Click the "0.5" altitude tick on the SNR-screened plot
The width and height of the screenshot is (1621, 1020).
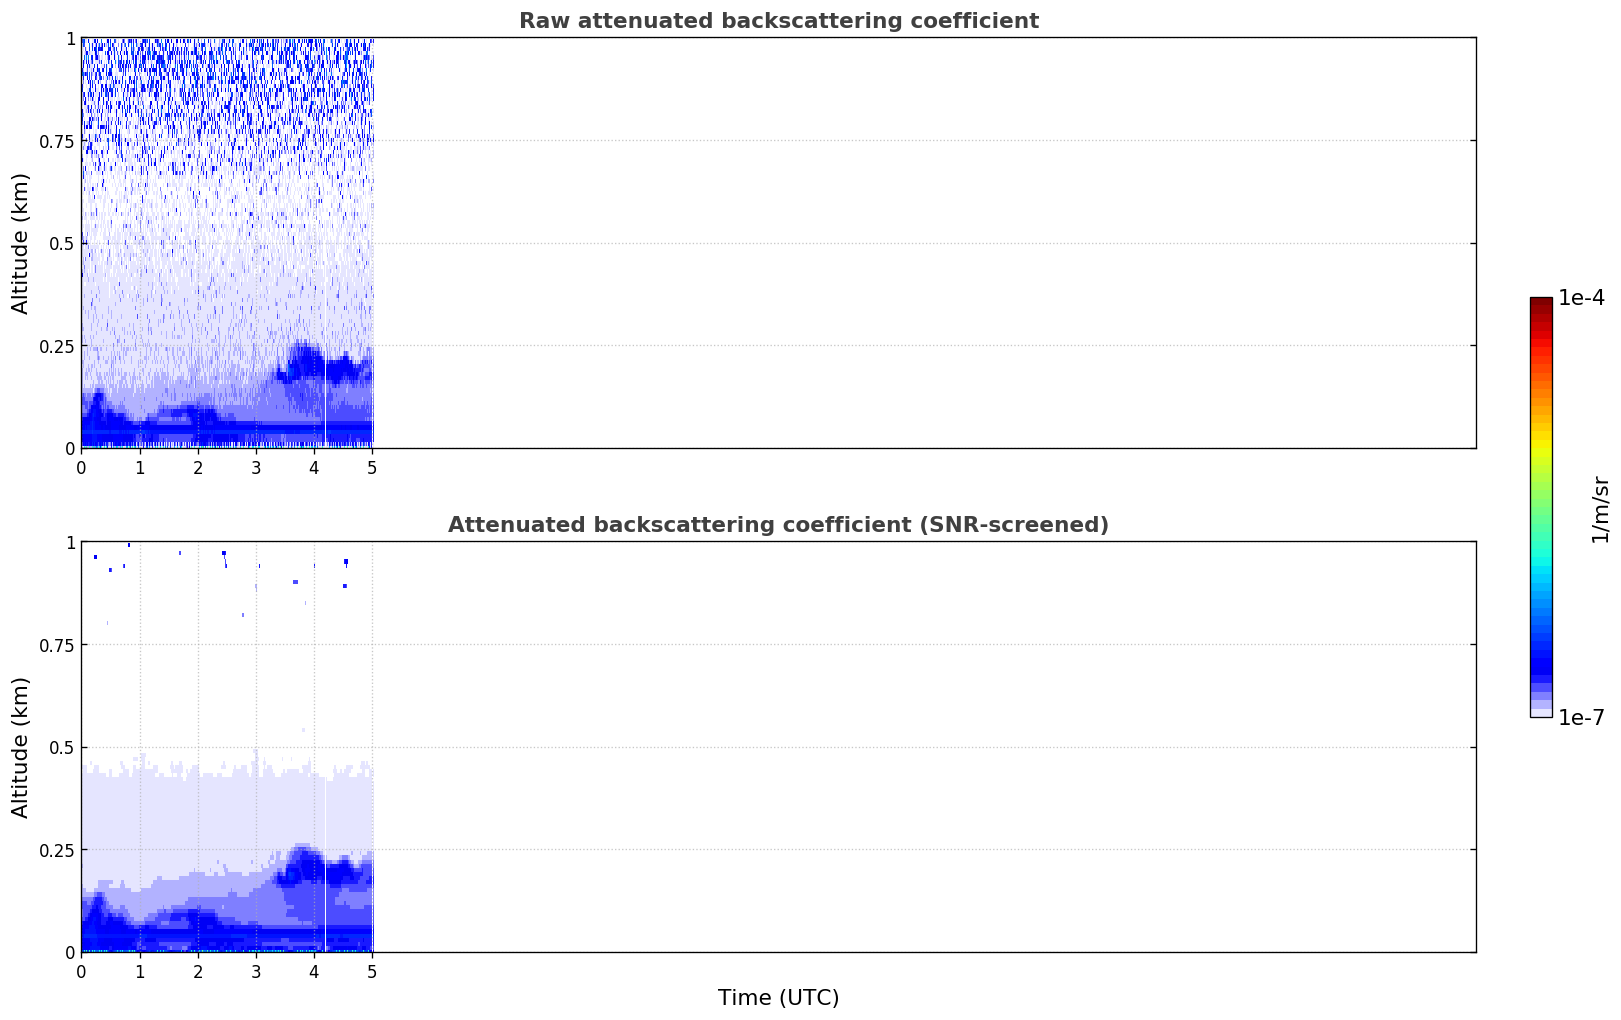point(62,747)
